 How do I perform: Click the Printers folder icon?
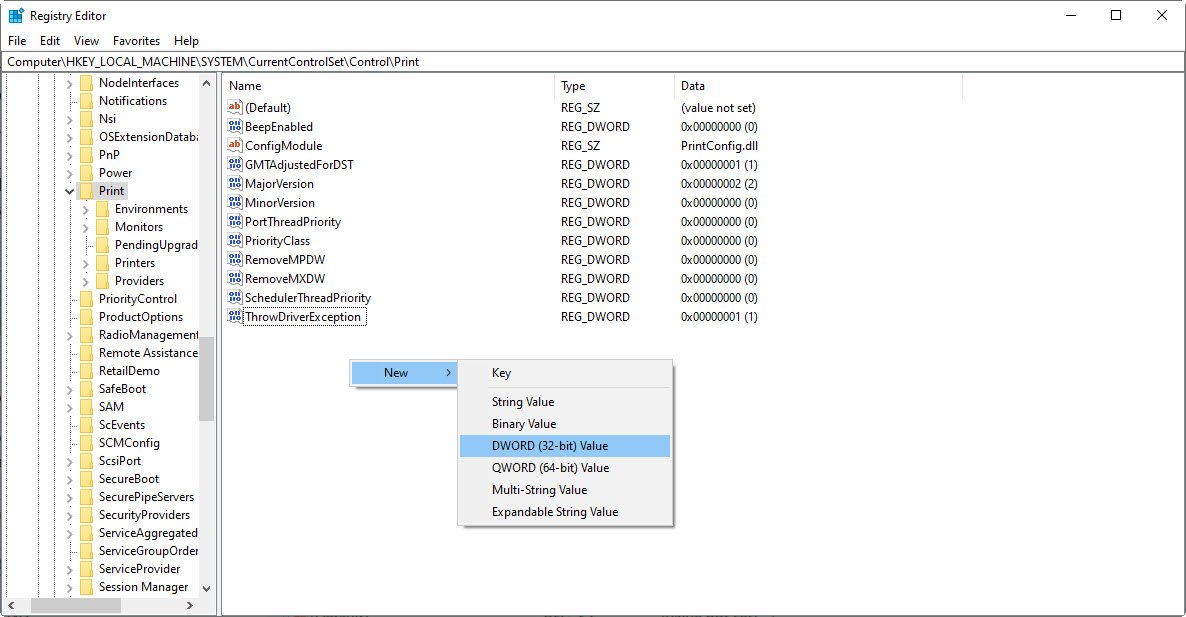click(102, 263)
